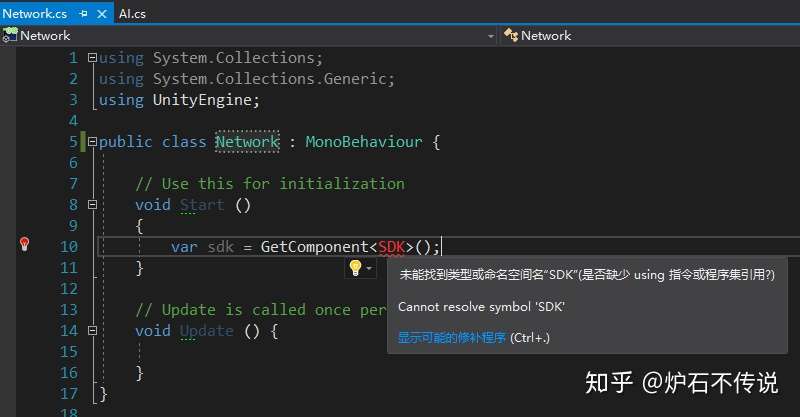Screen dimensions: 800x417
Task: Click the red error lightbulb in margin
Action: coord(25,245)
